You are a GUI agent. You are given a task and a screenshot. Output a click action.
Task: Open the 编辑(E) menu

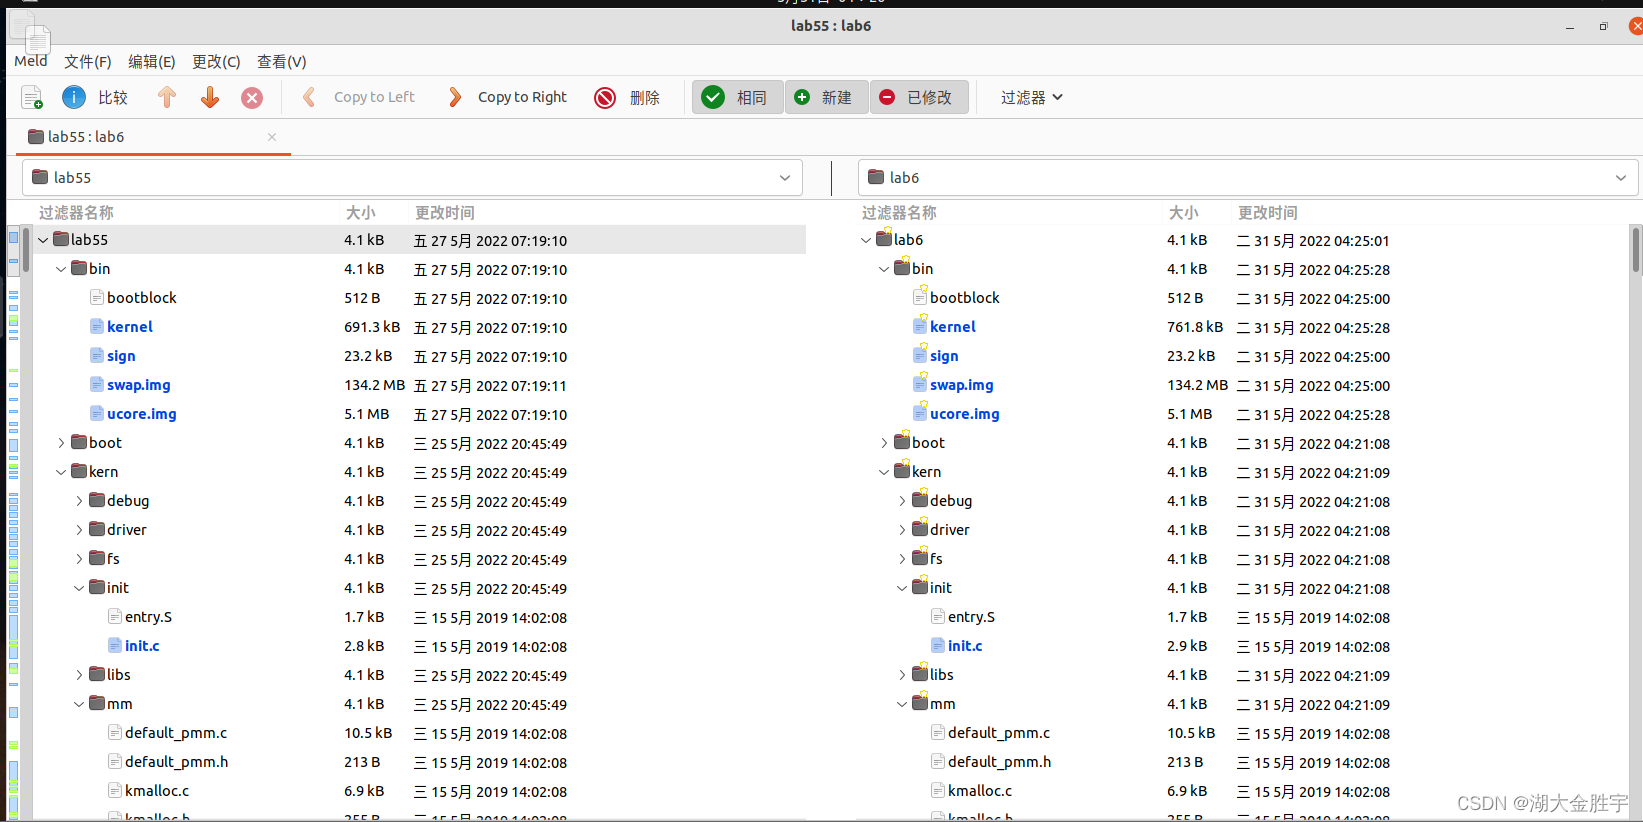(151, 61)
